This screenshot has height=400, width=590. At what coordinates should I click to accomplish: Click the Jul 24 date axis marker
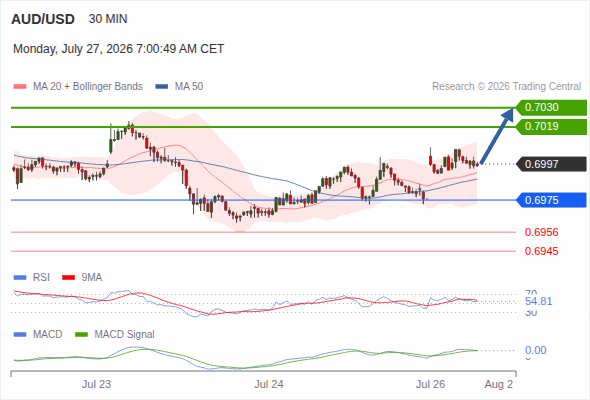269,384
